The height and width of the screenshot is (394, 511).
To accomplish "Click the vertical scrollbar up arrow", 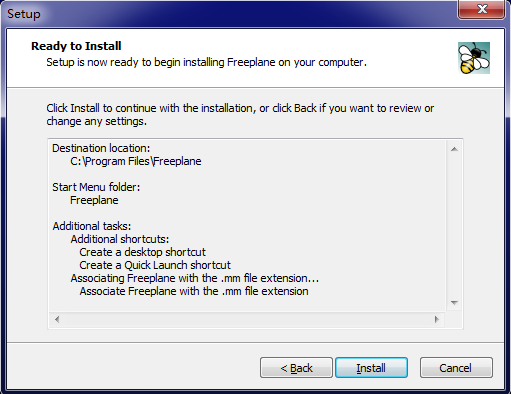I will [x=454, y=149].
